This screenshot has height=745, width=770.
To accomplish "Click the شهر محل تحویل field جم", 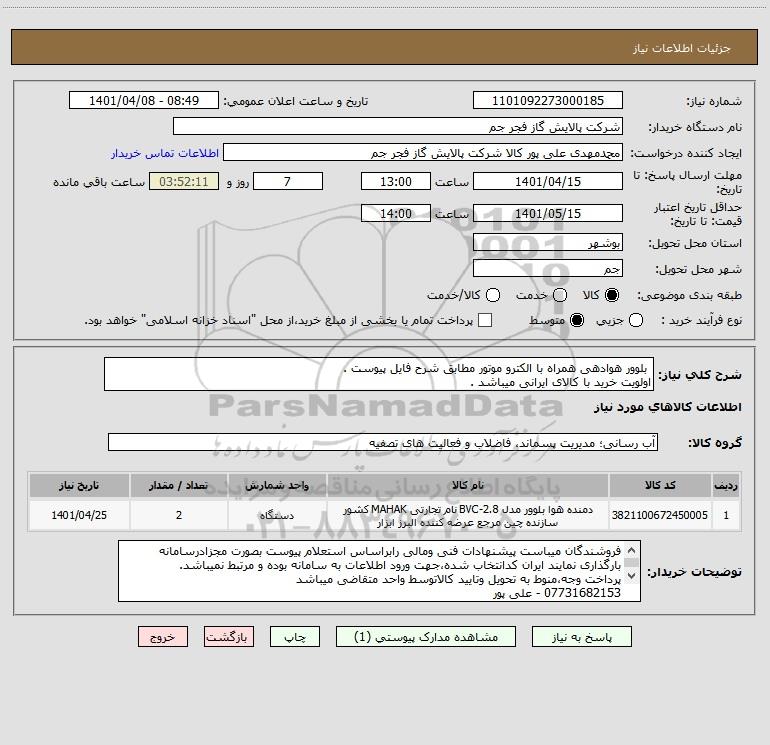I will point(548,269).
